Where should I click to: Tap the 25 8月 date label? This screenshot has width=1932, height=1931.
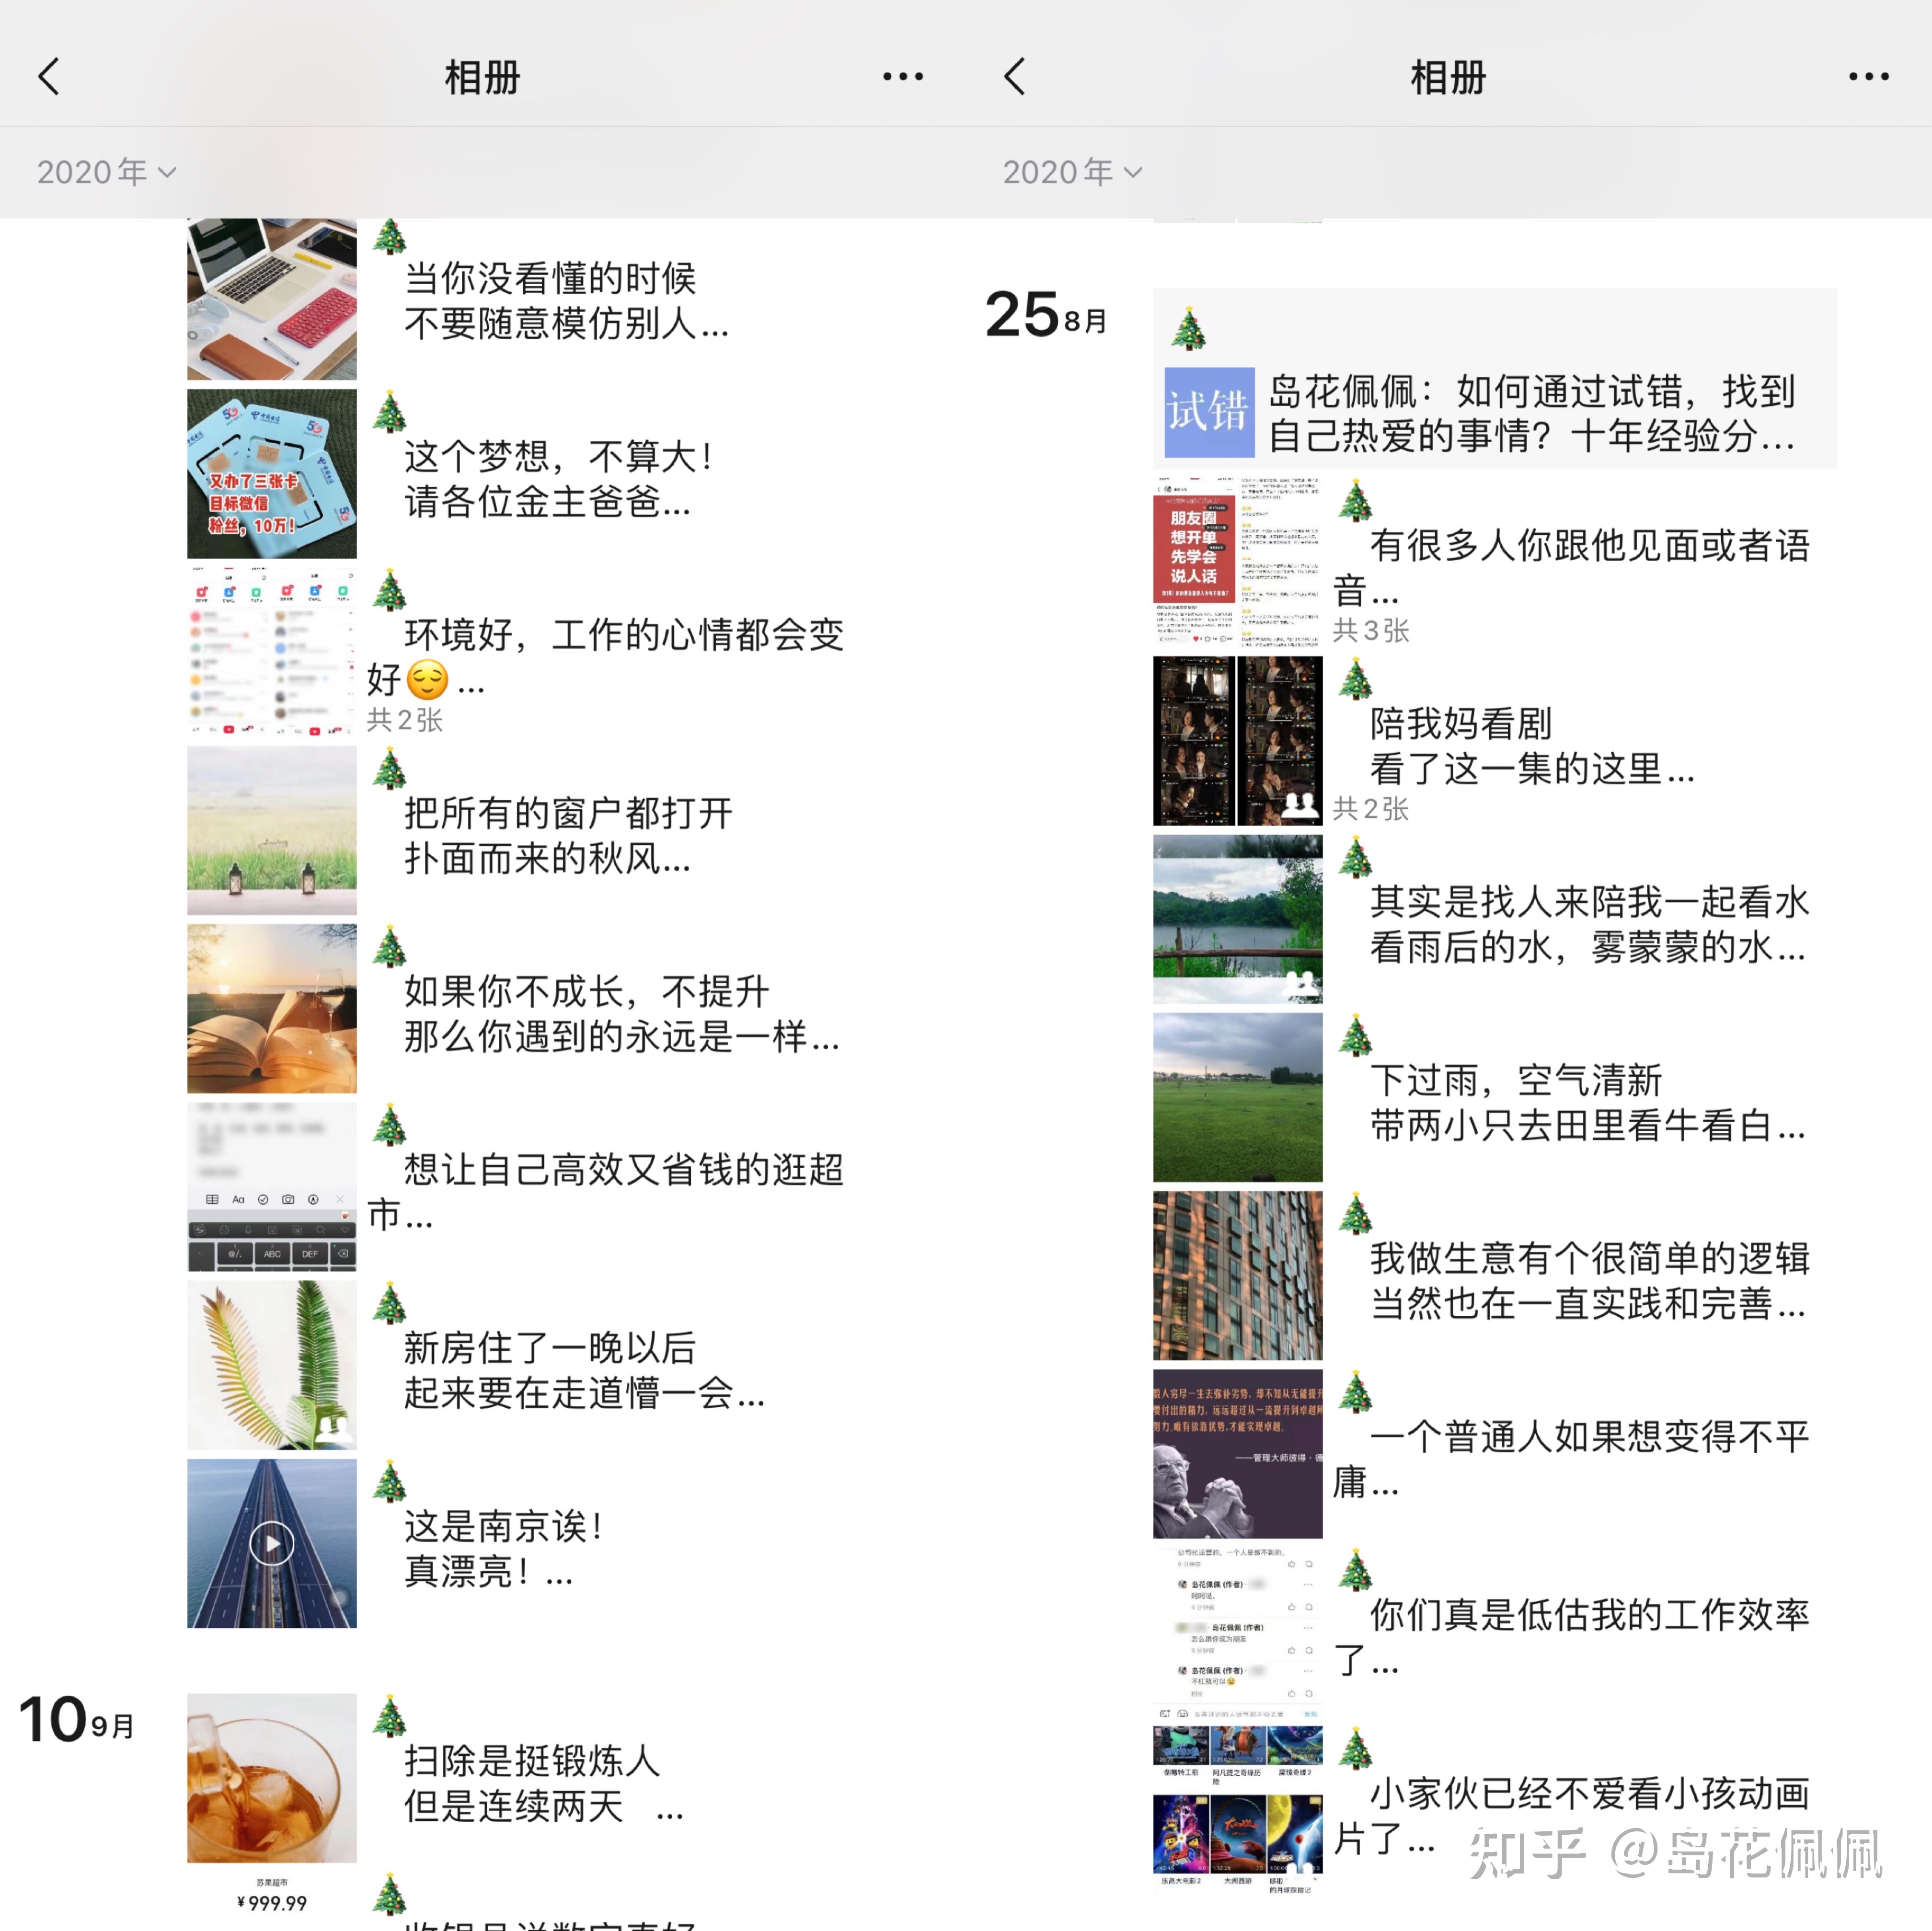point(1046,315)
